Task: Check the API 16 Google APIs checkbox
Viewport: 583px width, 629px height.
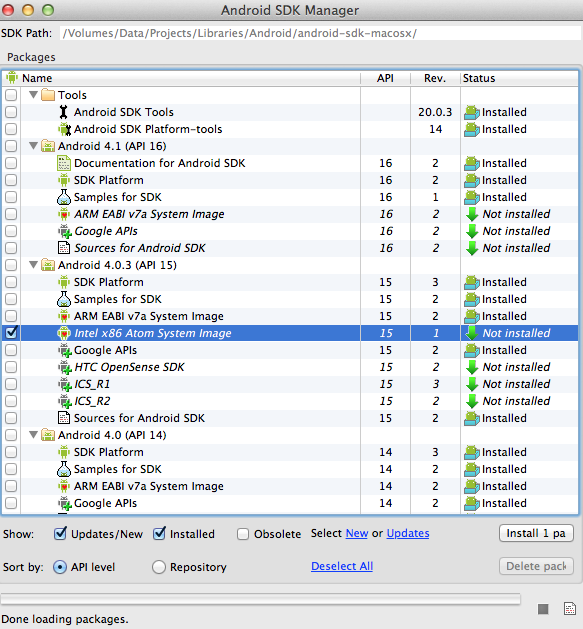Action: pos(11,231)
